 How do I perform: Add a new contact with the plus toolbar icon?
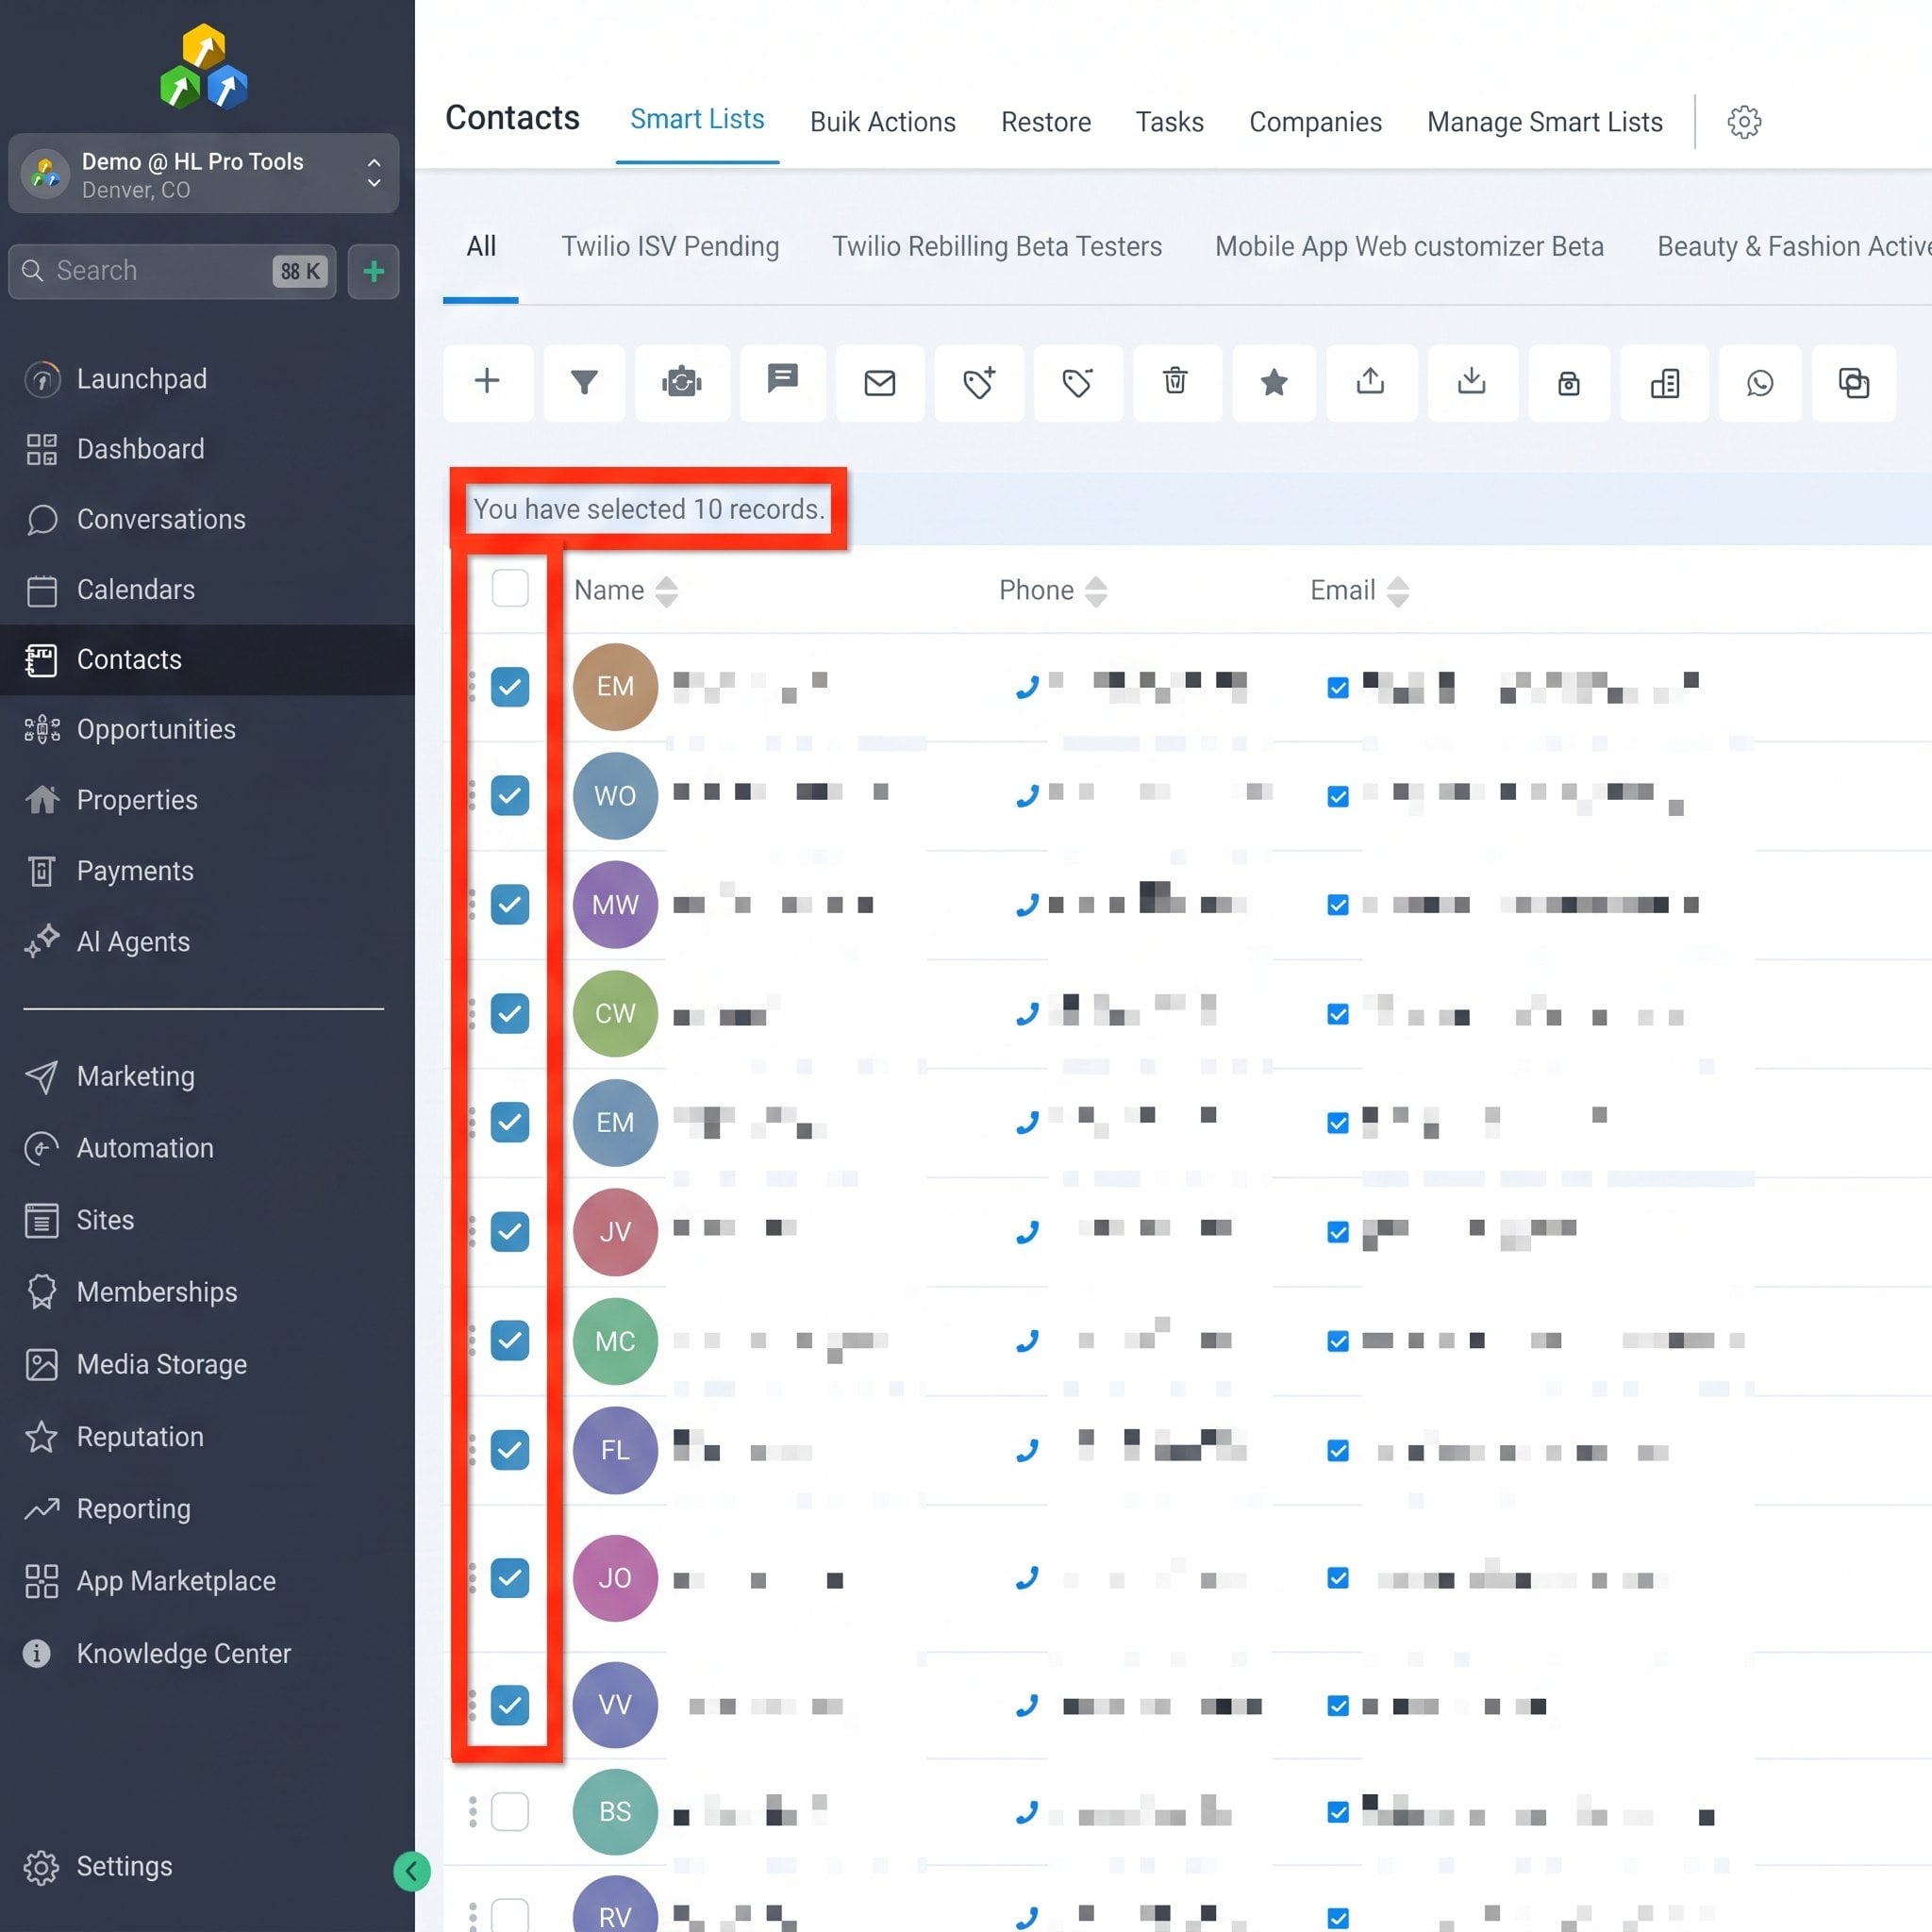click(487, 382)
